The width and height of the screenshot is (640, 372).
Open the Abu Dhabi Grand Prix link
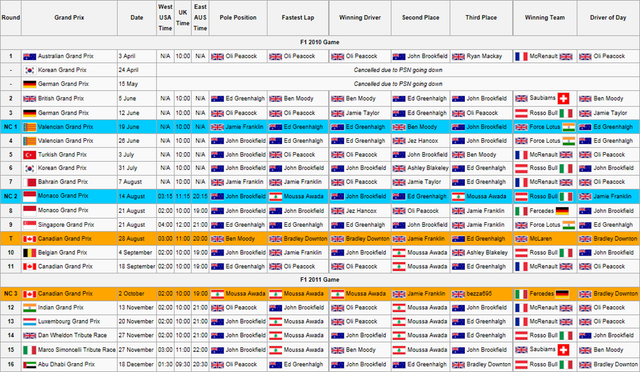66,364
